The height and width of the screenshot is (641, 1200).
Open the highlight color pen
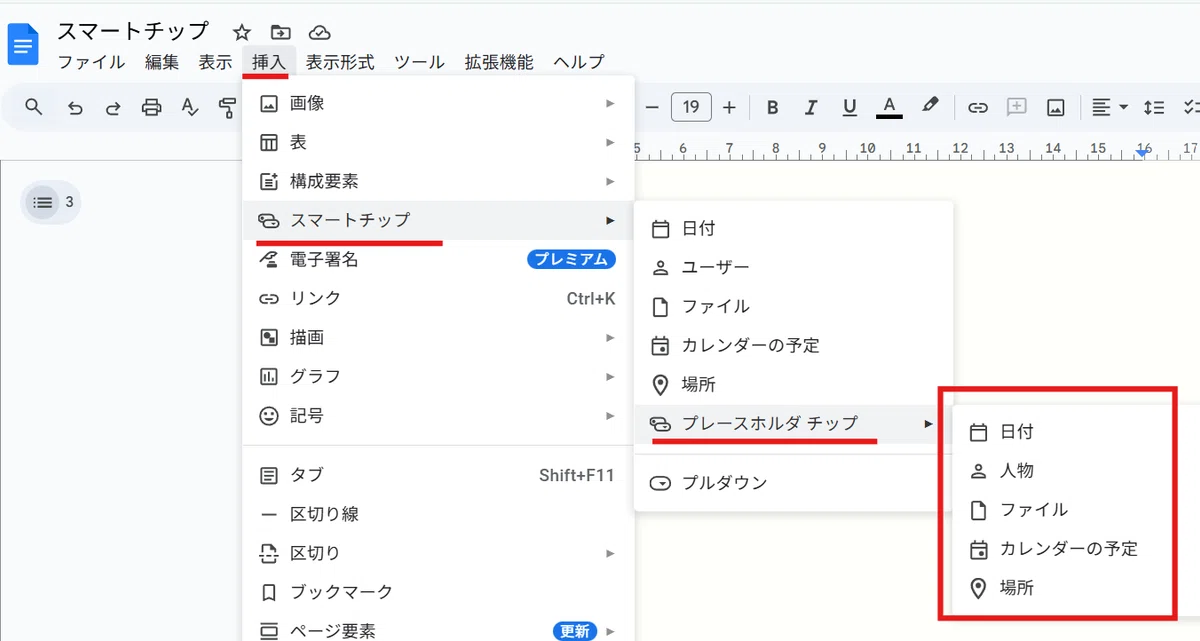click(x=930, y=106)
